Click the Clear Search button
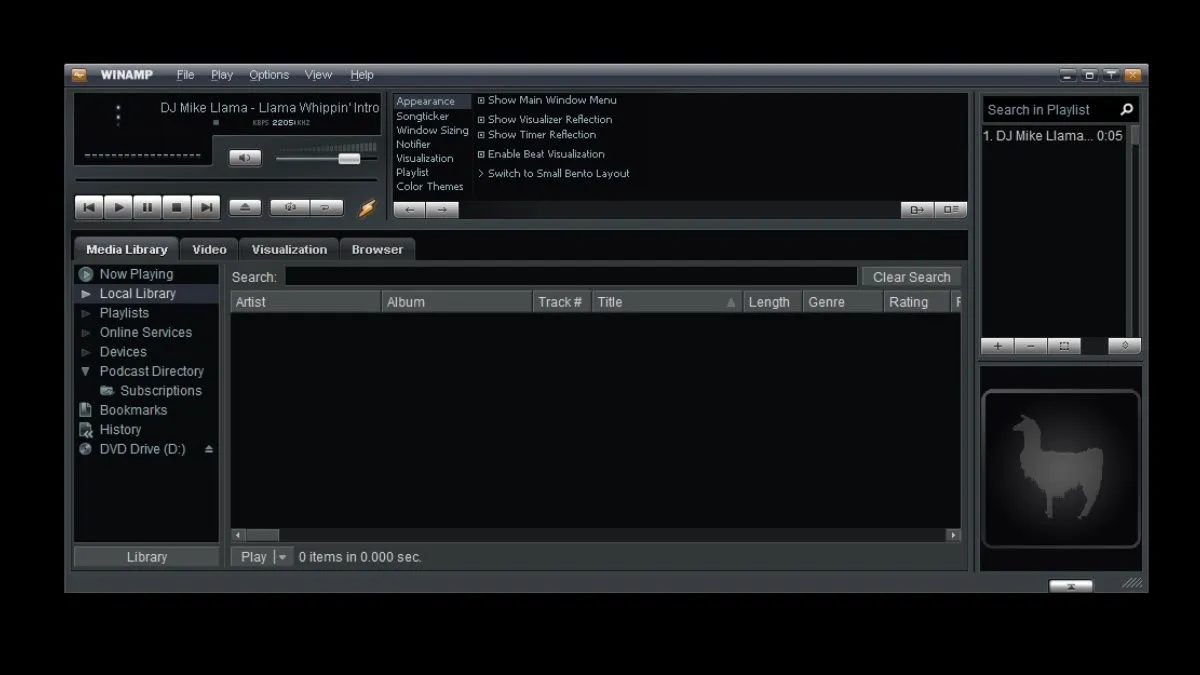 911,277
